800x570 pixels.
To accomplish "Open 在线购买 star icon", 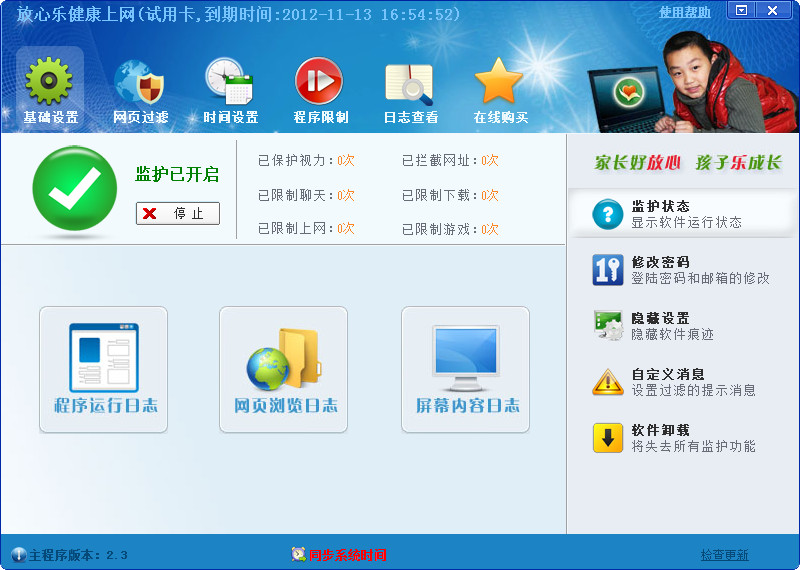I will tap(498, 81).
